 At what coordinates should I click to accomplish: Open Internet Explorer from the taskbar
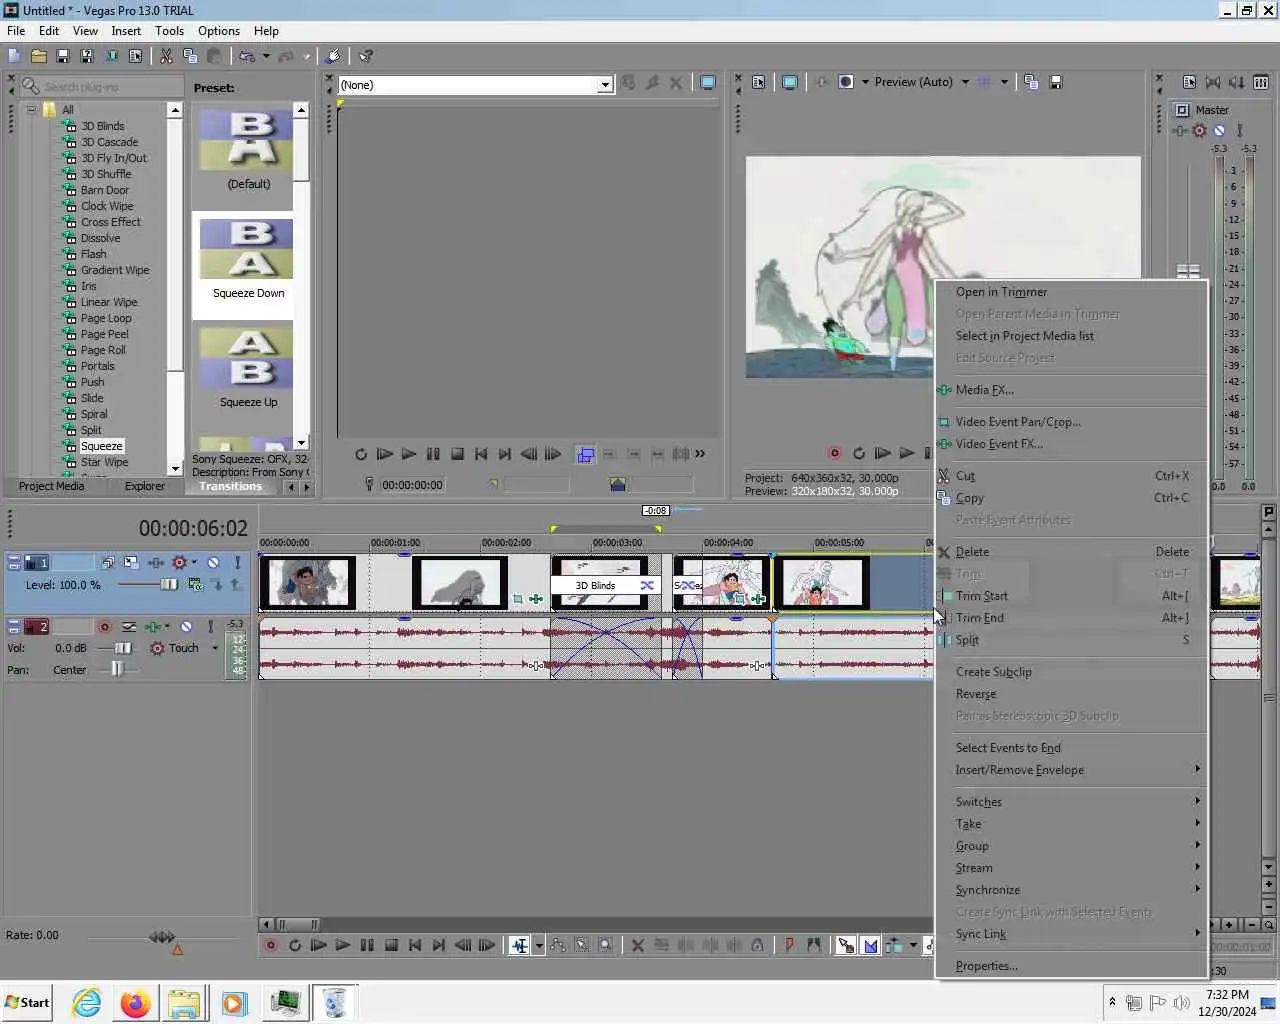coord(87,1003)
